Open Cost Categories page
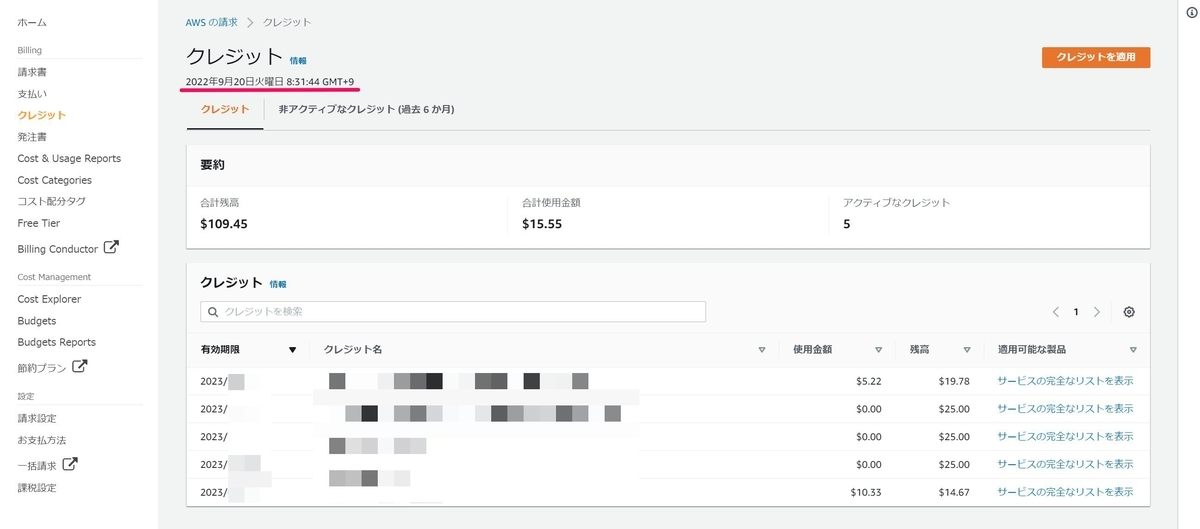Image resolution: width=1200 pixels, height=529 pixels. pos(54,180)
